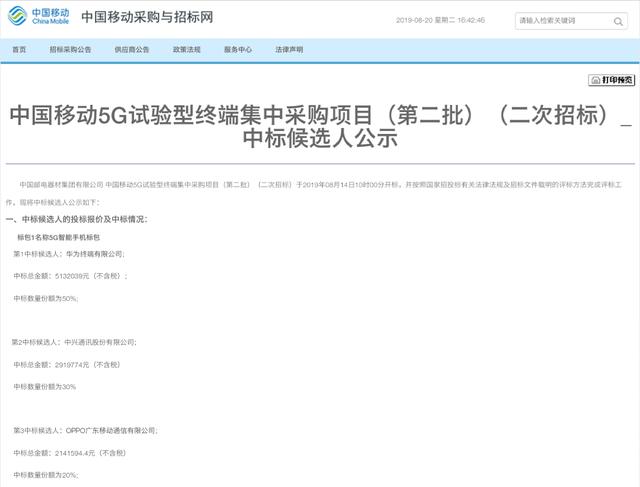Screen dimensions: 640x487
Task: Select the line 中标数量份额为20%
Action: (46, 475)
